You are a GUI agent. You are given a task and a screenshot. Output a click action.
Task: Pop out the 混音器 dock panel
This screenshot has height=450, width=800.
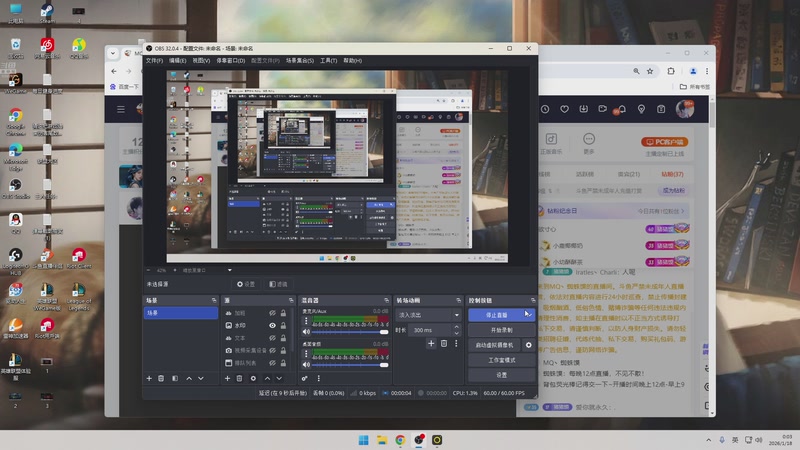coord(386,301)
